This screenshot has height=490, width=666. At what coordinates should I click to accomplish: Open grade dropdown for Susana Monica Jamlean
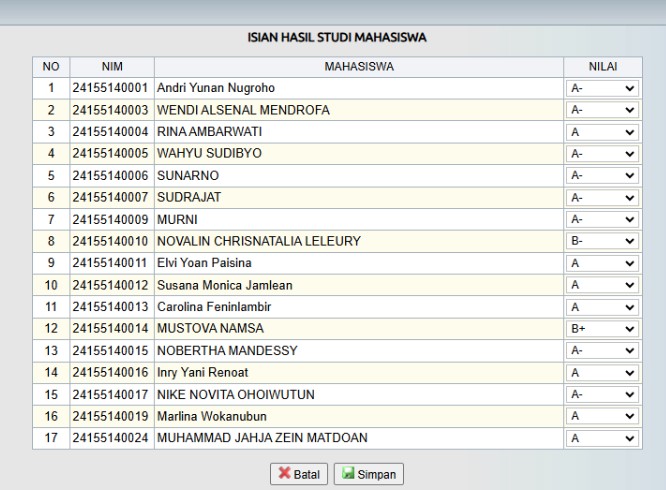tap(604, 285)
